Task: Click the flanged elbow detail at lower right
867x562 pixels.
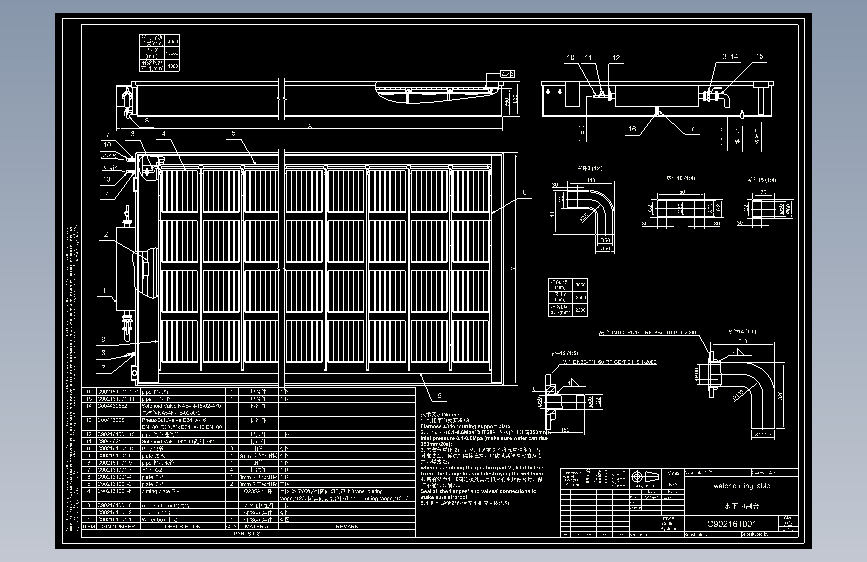Action: [x=741, y=384]
